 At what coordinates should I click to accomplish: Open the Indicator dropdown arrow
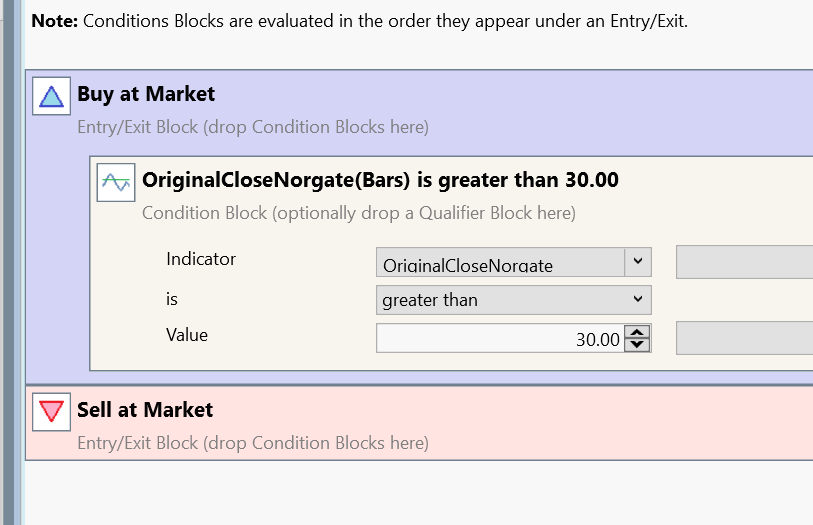[x=638, y=262]
